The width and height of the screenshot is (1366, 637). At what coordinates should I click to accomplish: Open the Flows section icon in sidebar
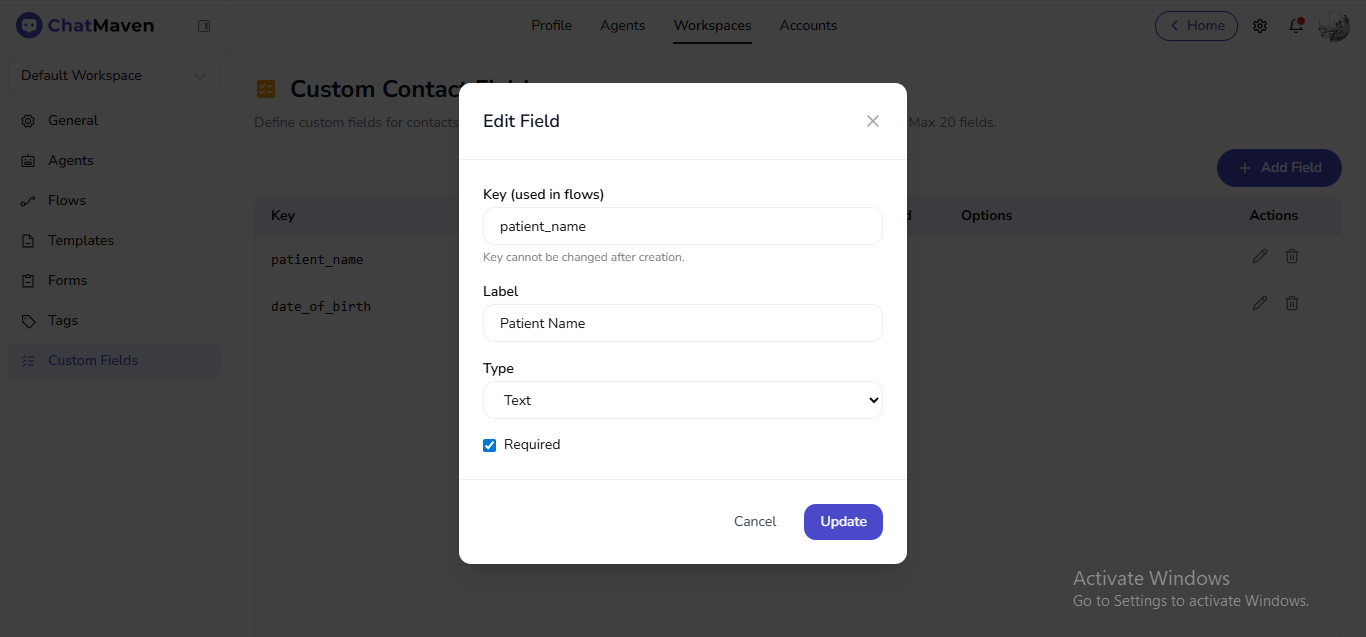tap(28, 200)
